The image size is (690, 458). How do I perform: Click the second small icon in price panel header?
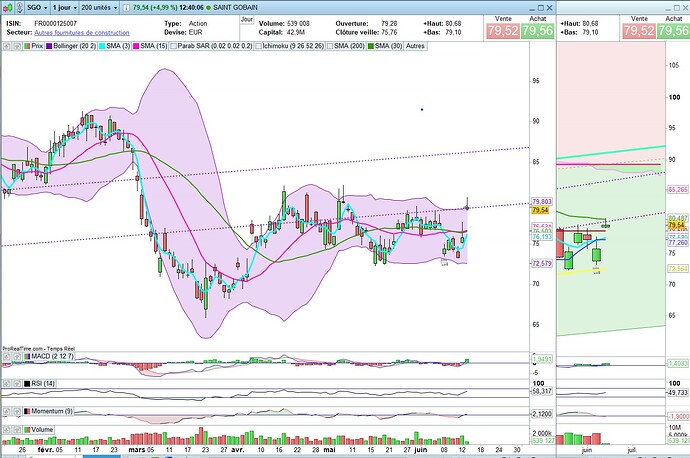tap(17, 46)
